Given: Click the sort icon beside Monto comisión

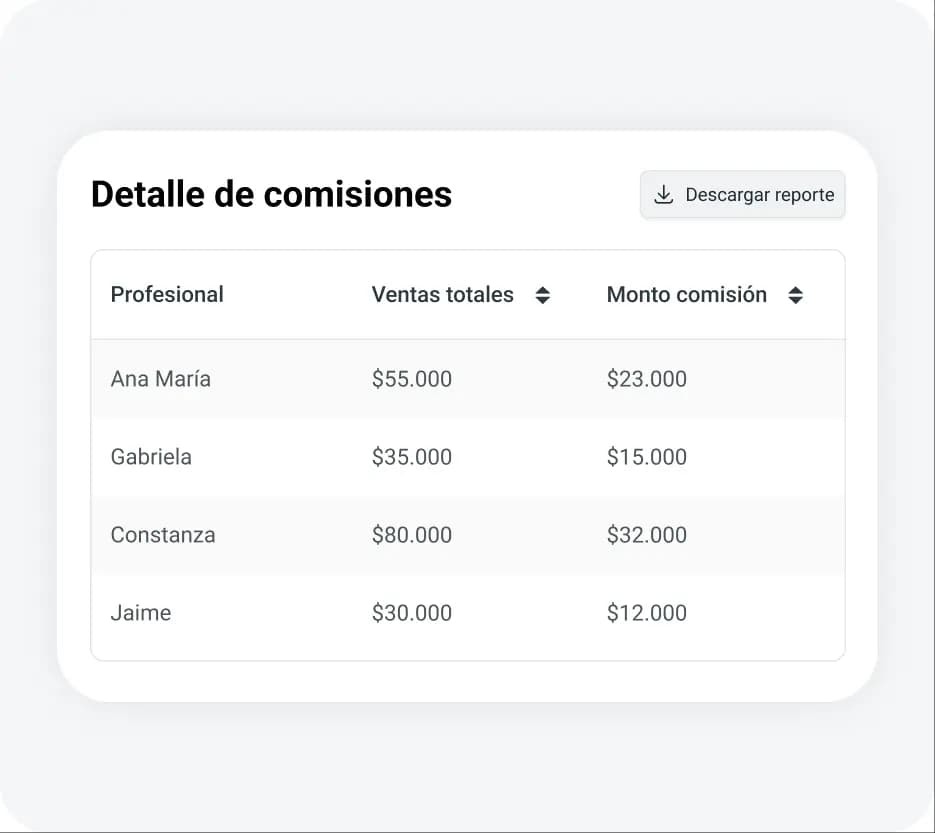Looking at the screenshot, I should [x=796, y=295].
